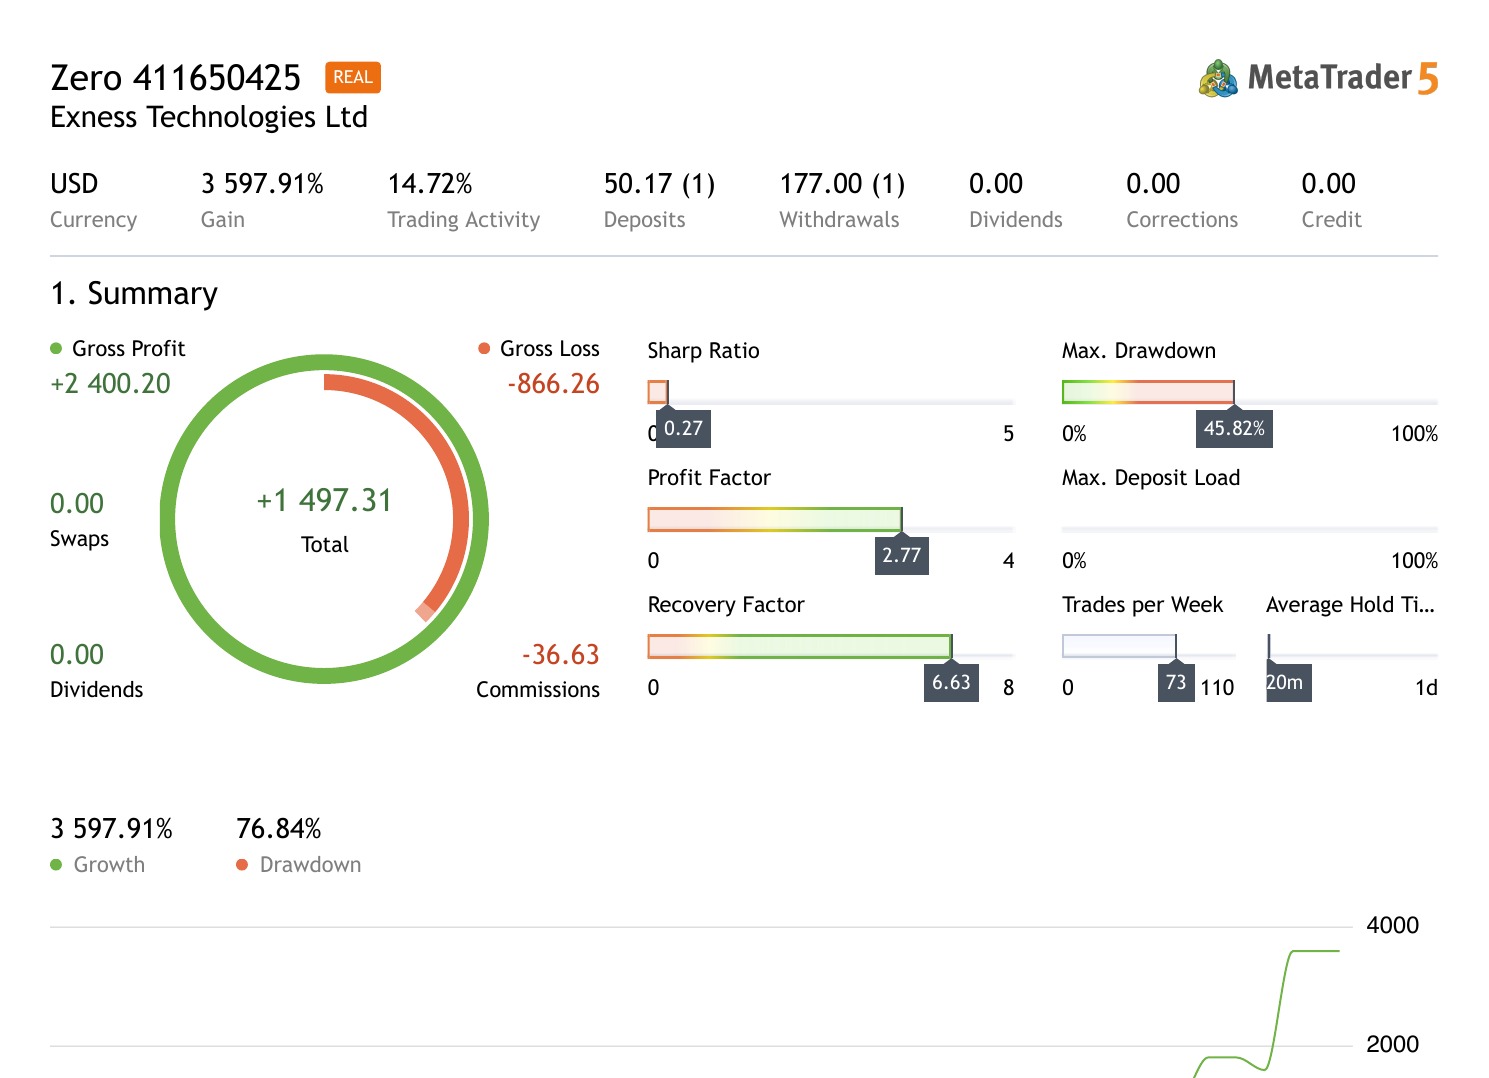Click the 76.84% Drawdown value
The height and width of the screenshot is (1078, 1489).
click(x=279, y=829)
